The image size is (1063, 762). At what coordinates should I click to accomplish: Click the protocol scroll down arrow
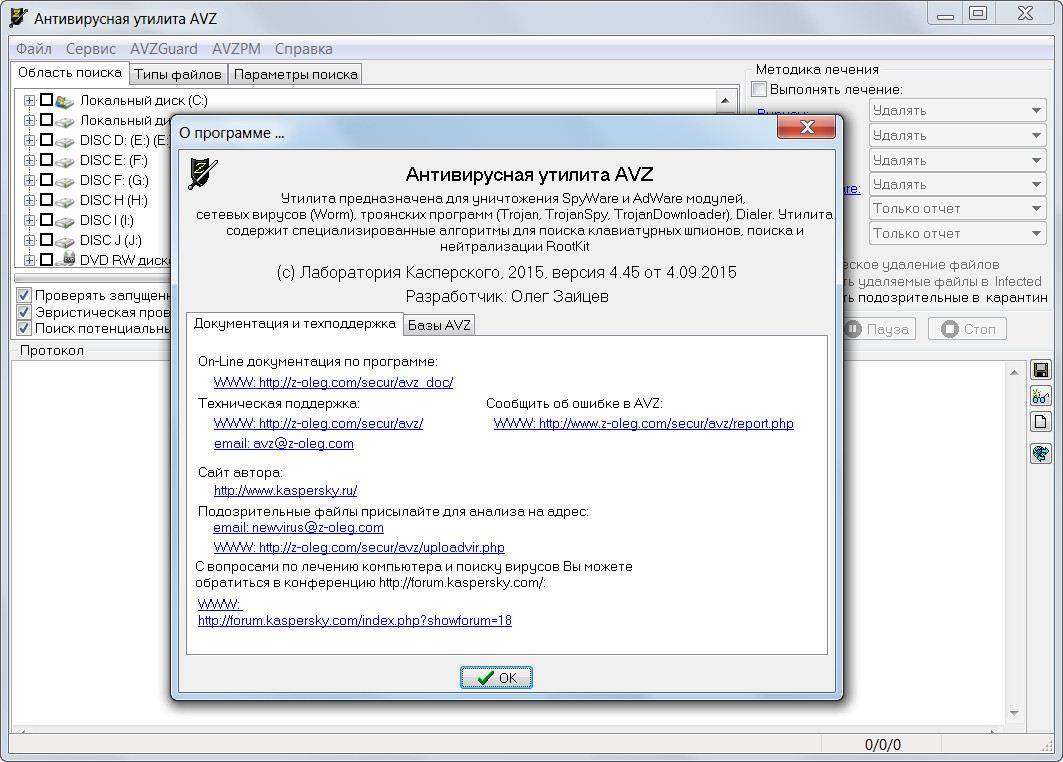(x=1014, y=713)
